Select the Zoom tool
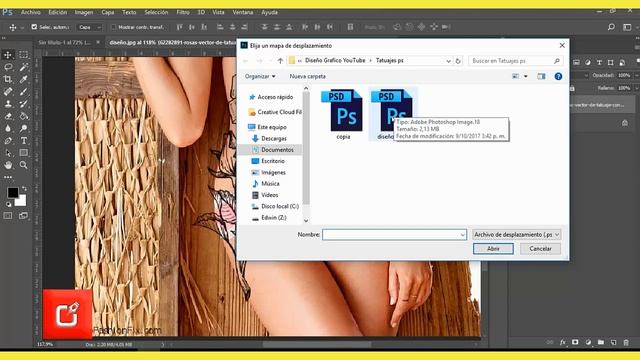Viewport: 640px width, 360px height. tap(24, 165)
